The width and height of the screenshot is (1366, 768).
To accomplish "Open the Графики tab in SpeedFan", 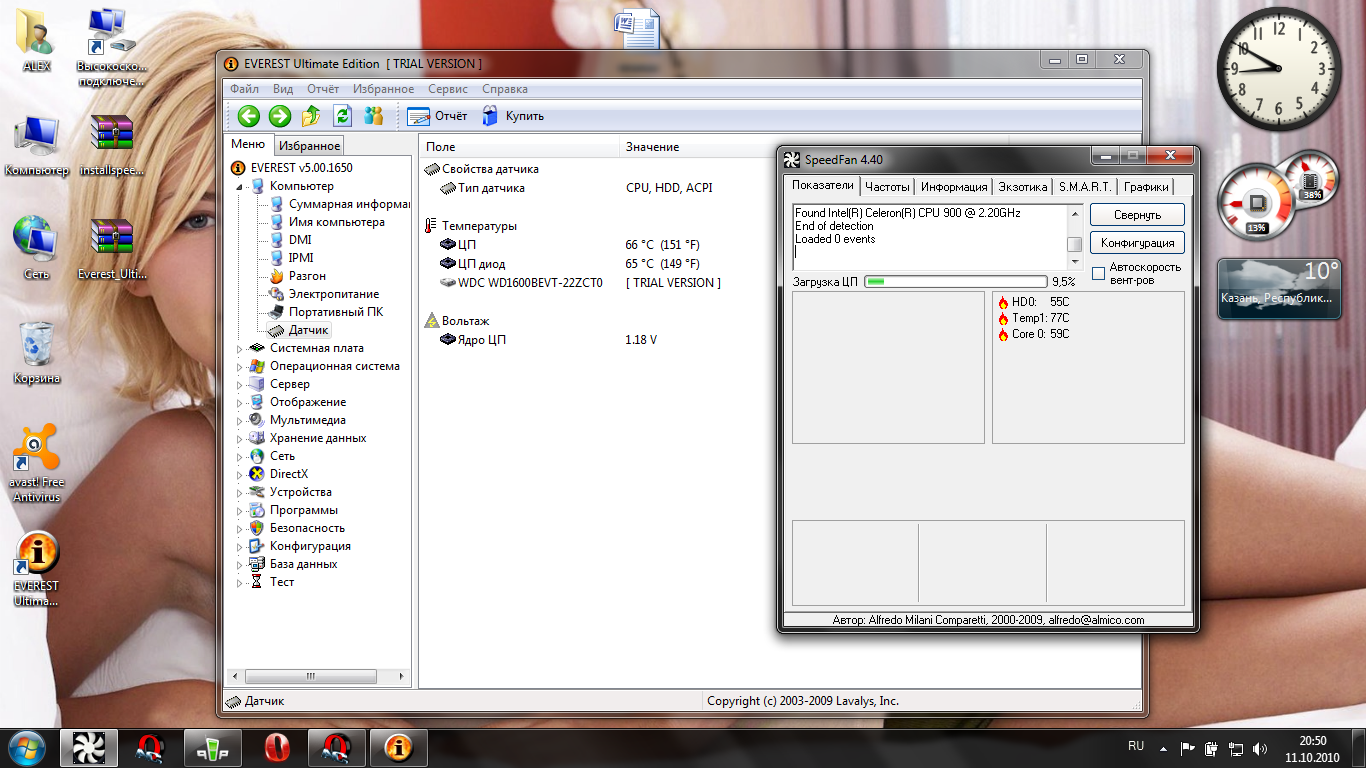I will pyautogui.click(x=1145, y=187).
